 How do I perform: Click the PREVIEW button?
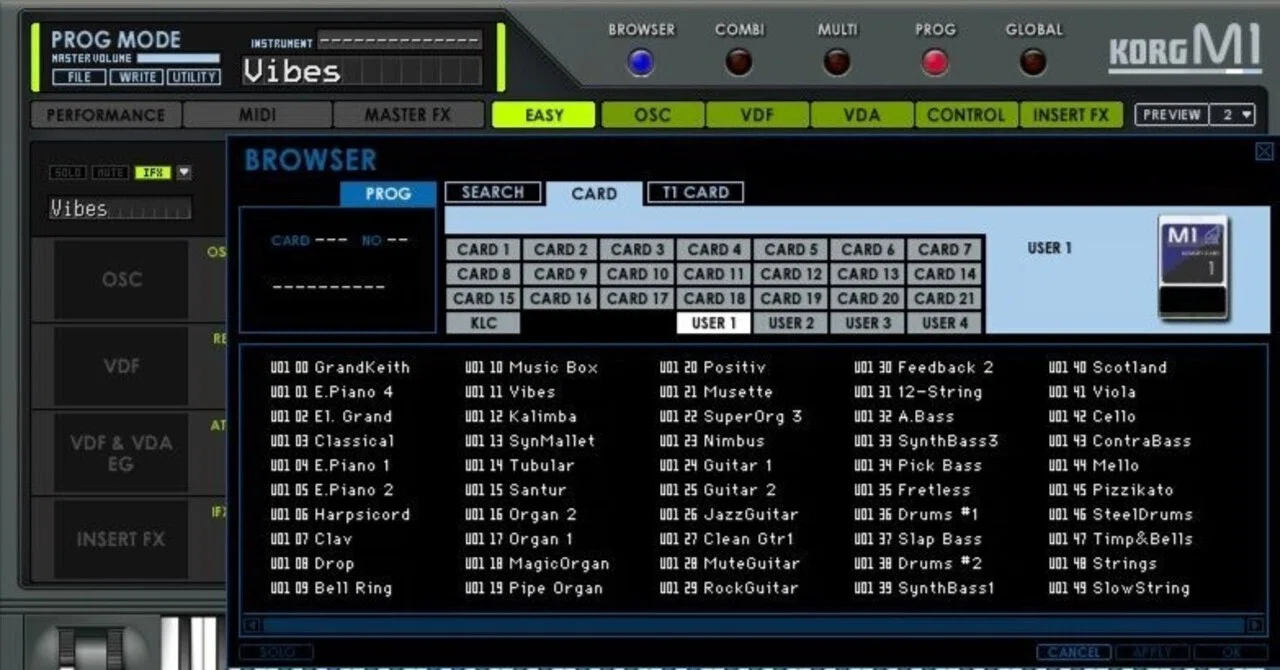(x=1172, y=115)
